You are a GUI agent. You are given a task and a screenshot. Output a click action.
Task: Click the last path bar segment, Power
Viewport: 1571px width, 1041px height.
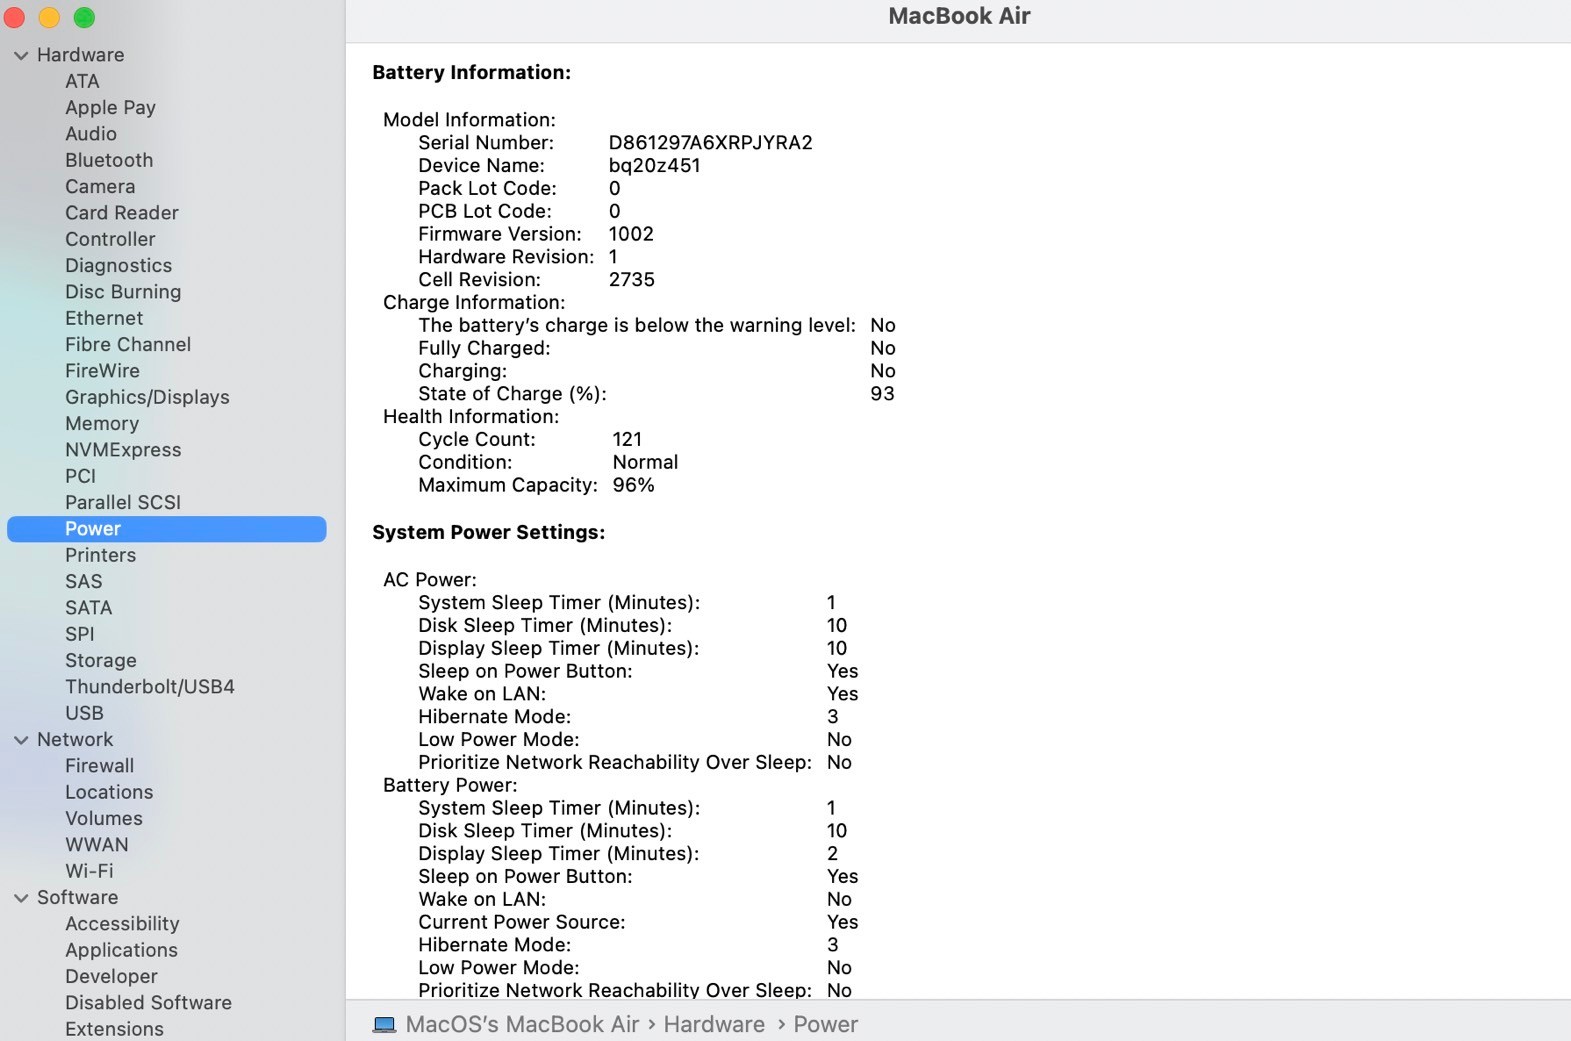click(x=825, y=1025)
